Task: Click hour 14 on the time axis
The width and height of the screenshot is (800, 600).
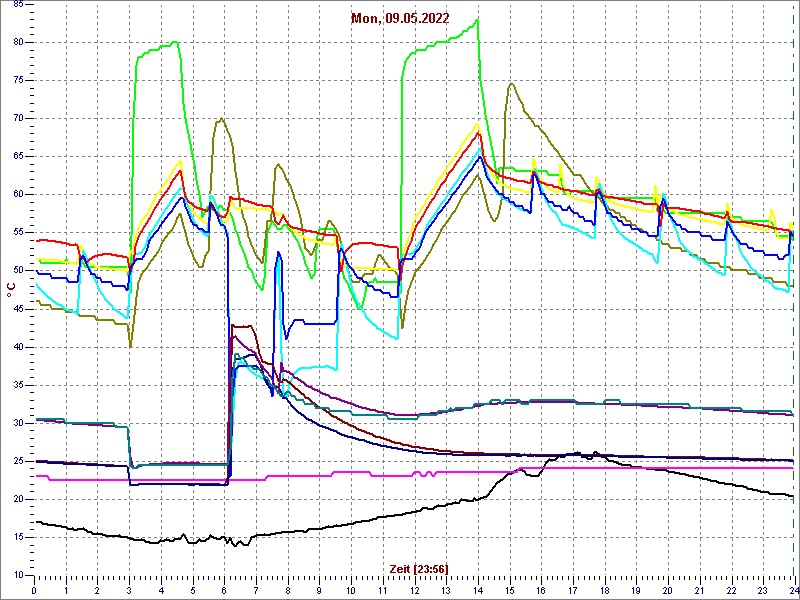Action: pyautogui.click(x=478, y=590)
